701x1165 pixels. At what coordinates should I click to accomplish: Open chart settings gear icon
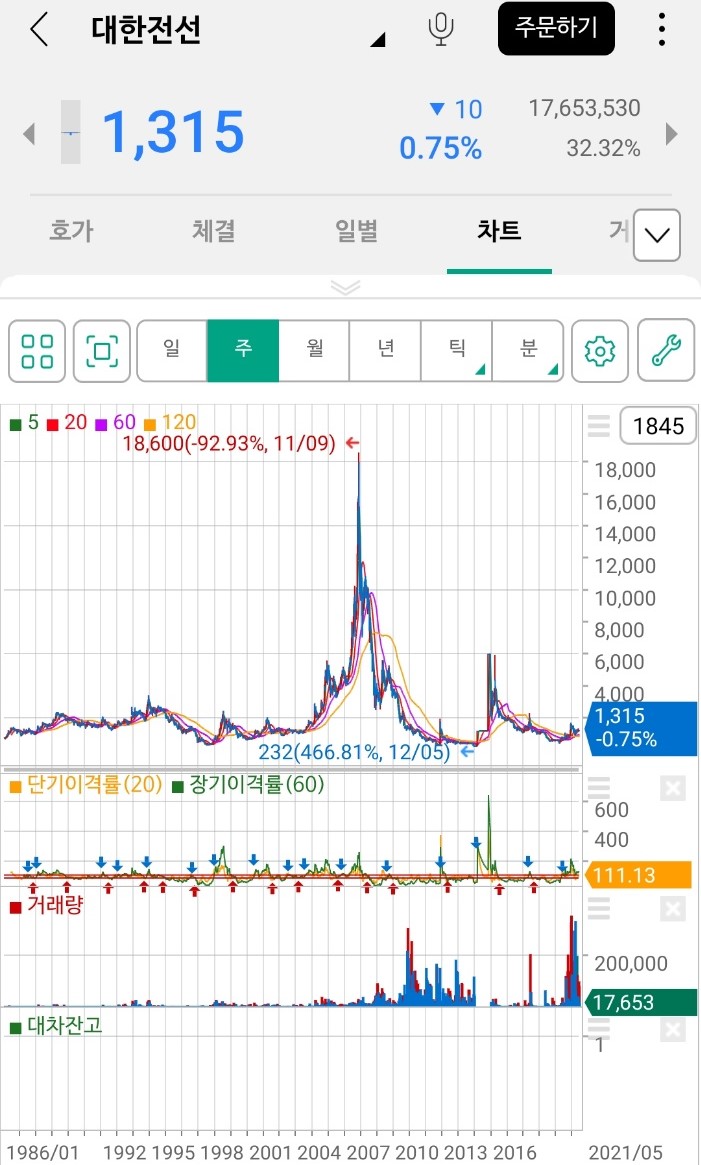600,351
